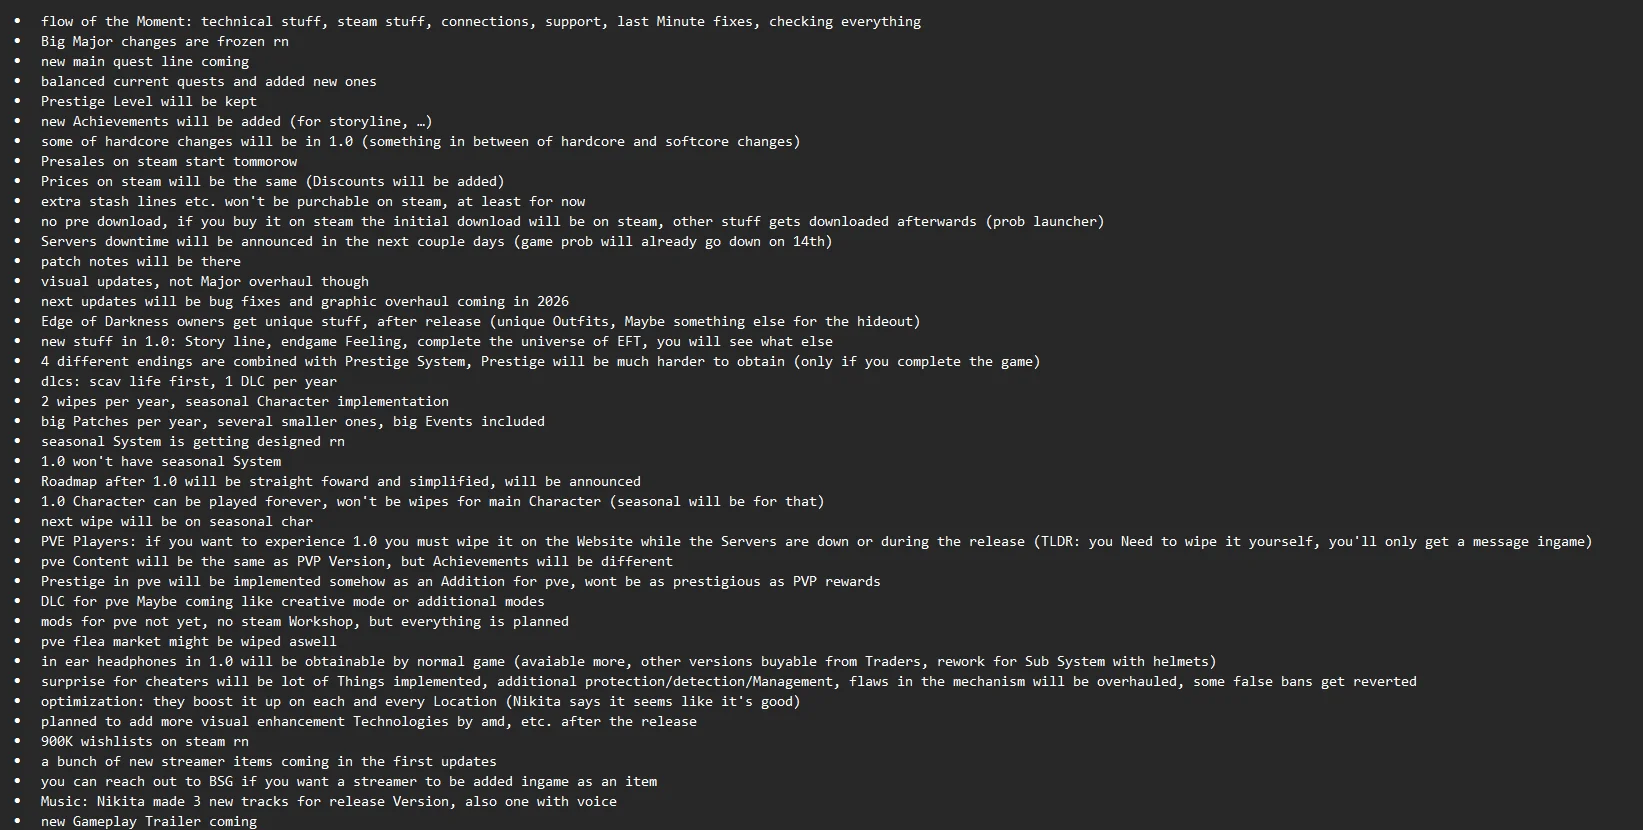Click the "pve flea market might be wiped" line
This screenshot has width=1643, height=830.
point(188,641)
